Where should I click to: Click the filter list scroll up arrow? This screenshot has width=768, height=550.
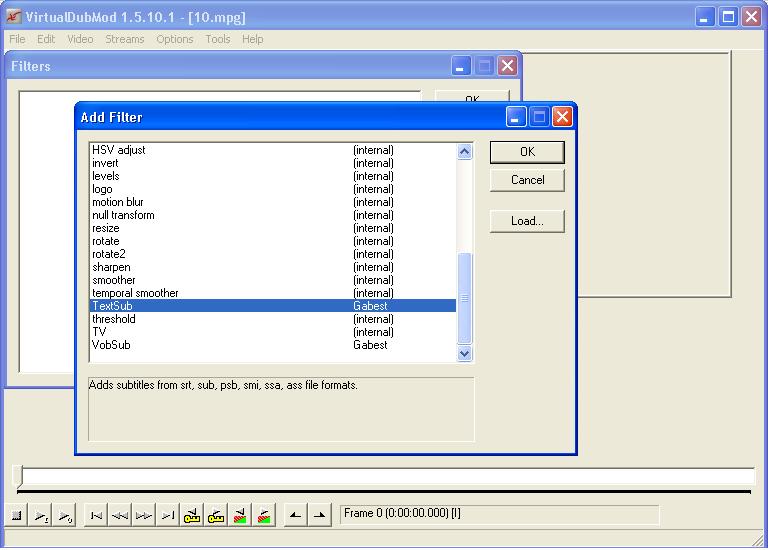click(x=464, y=152)
